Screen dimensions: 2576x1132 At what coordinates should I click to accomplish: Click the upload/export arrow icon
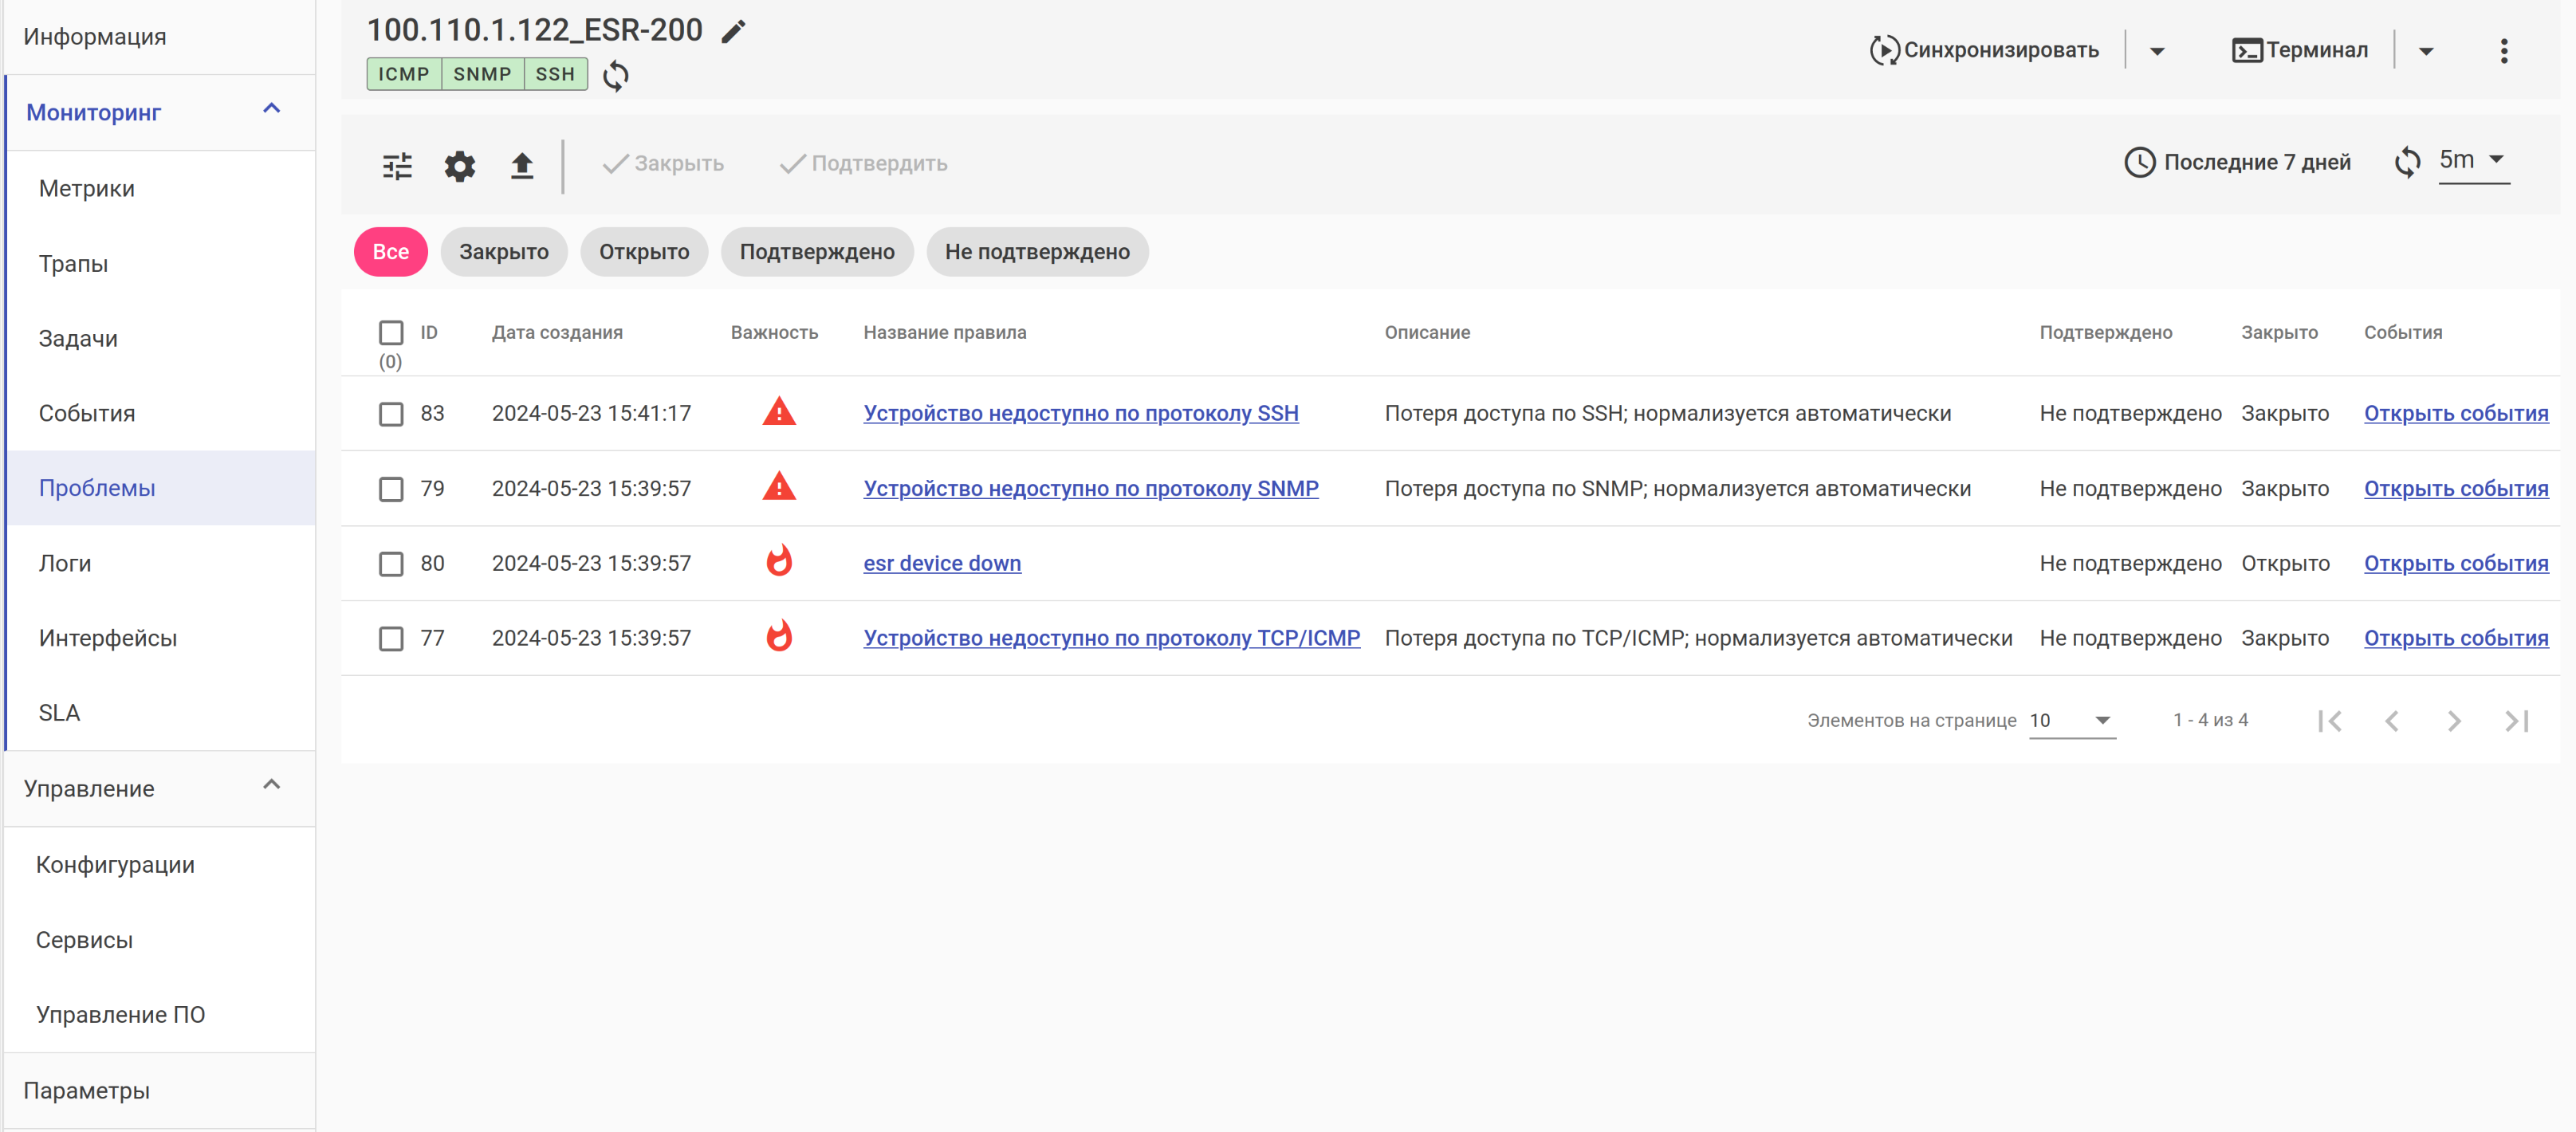coord(521,165)
